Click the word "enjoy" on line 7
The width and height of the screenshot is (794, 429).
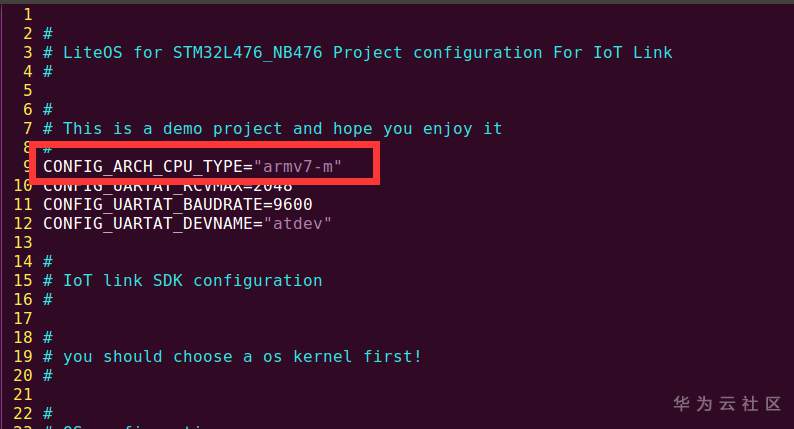tap(432, 128)
